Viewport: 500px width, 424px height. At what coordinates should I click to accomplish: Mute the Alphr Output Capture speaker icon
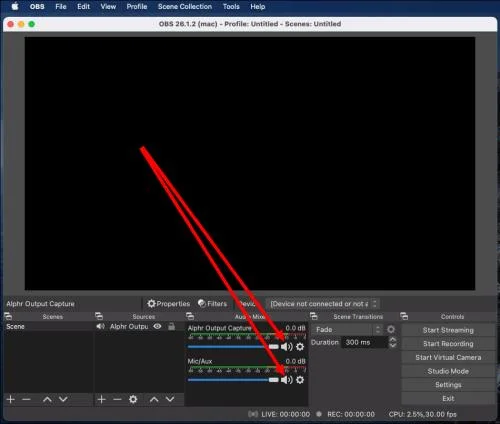286,347
